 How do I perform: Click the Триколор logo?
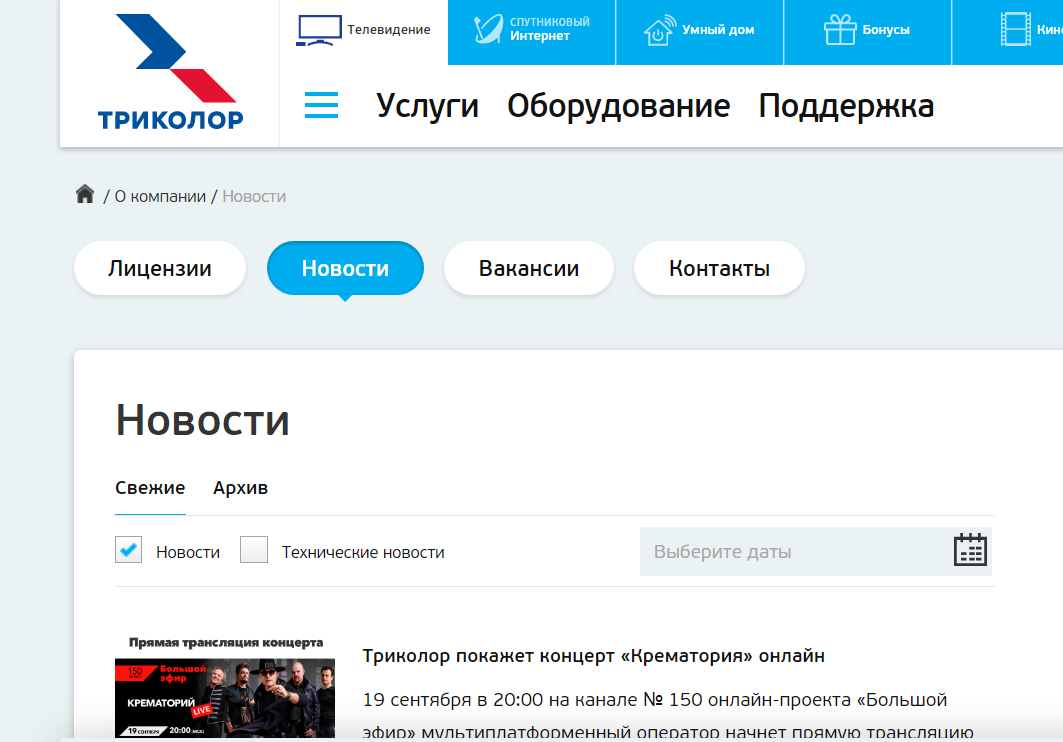coord(170,71)
